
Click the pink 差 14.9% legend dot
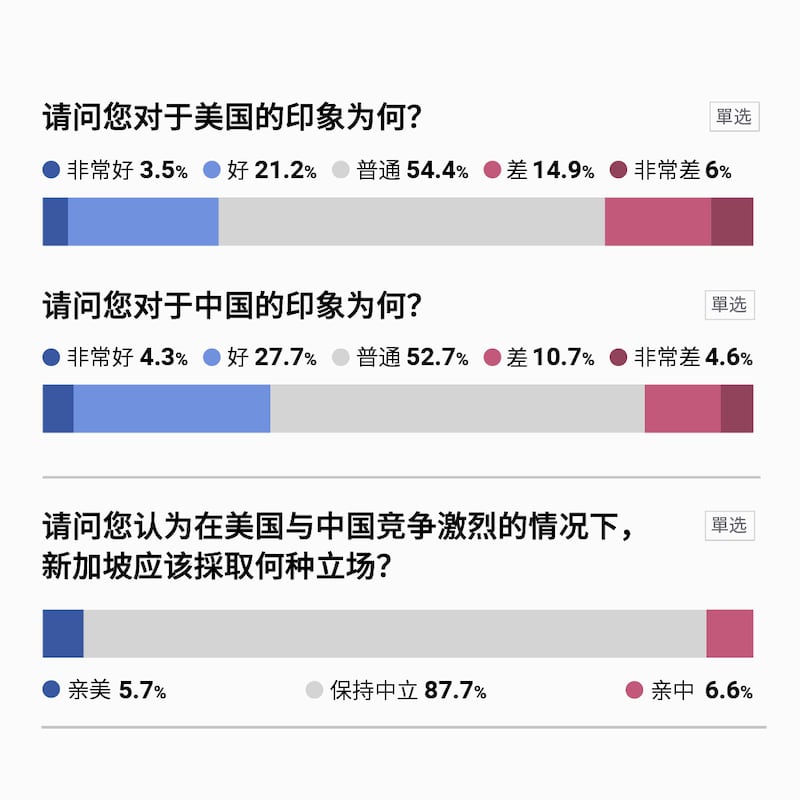pos(492,171)
